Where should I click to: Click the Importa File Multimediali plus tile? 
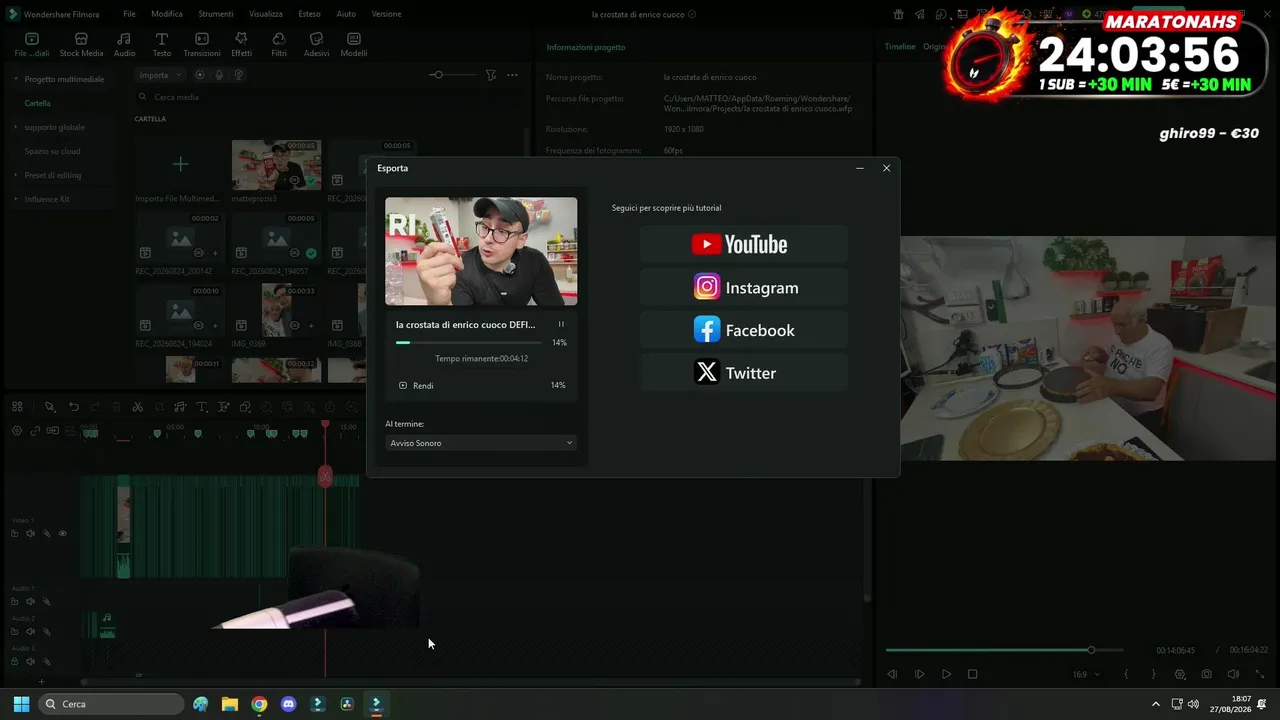[x=180, y=164]
